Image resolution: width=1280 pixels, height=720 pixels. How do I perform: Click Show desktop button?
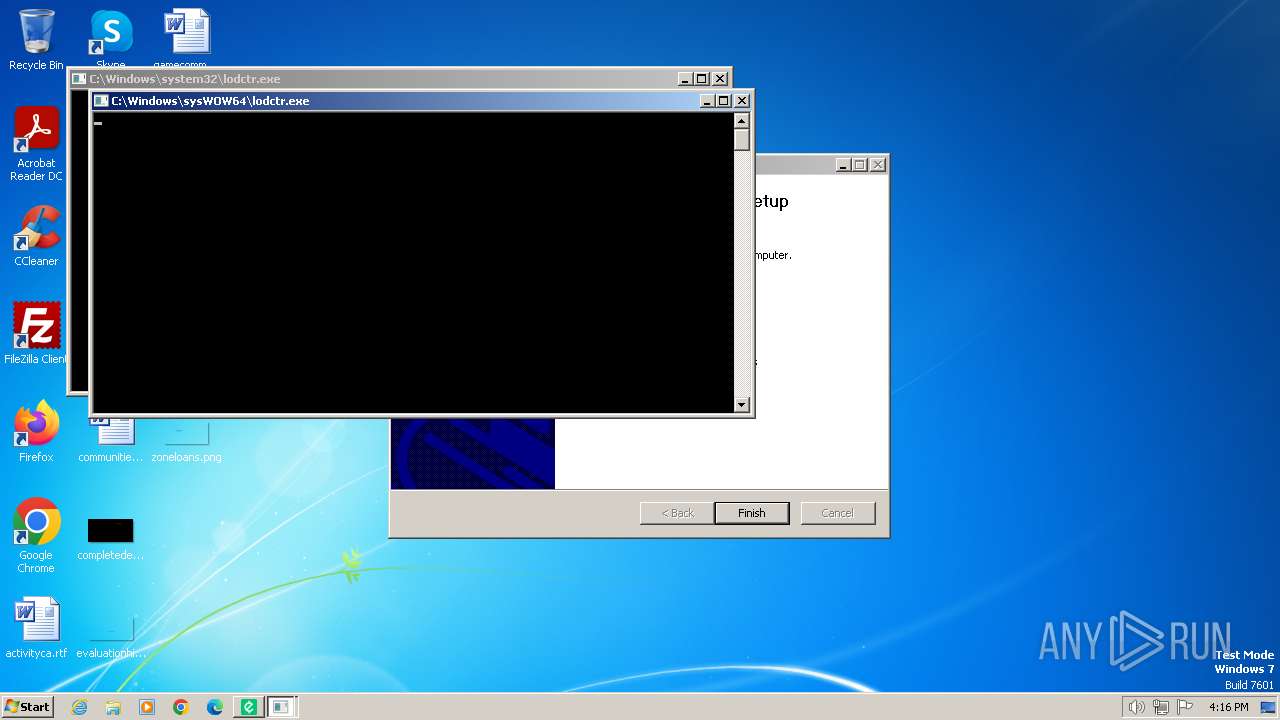pos(1268,707)
